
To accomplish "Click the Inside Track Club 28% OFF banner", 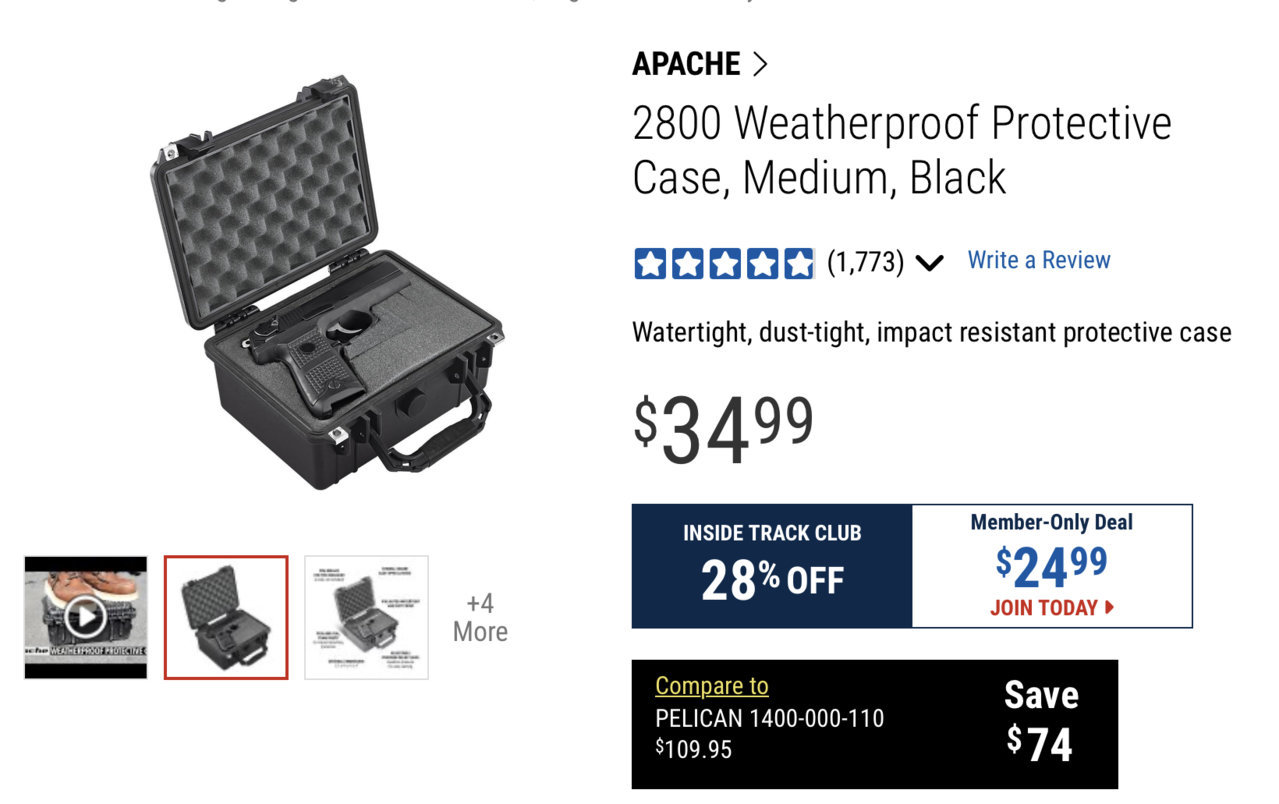I will point(772,566).
